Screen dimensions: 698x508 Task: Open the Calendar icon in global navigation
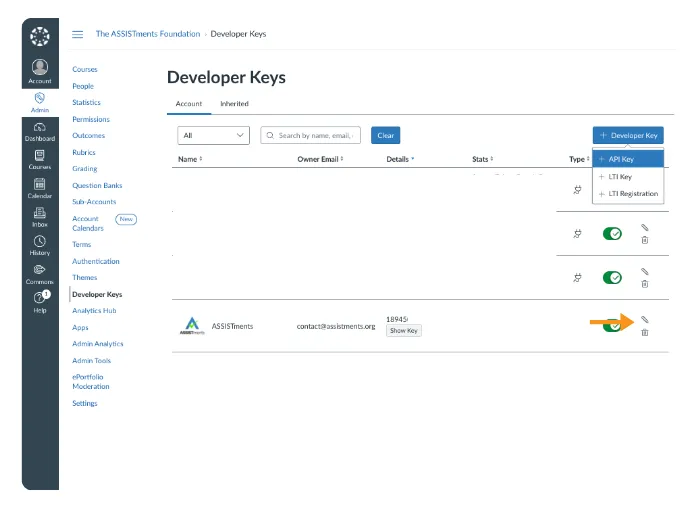[x=40, y=184]
